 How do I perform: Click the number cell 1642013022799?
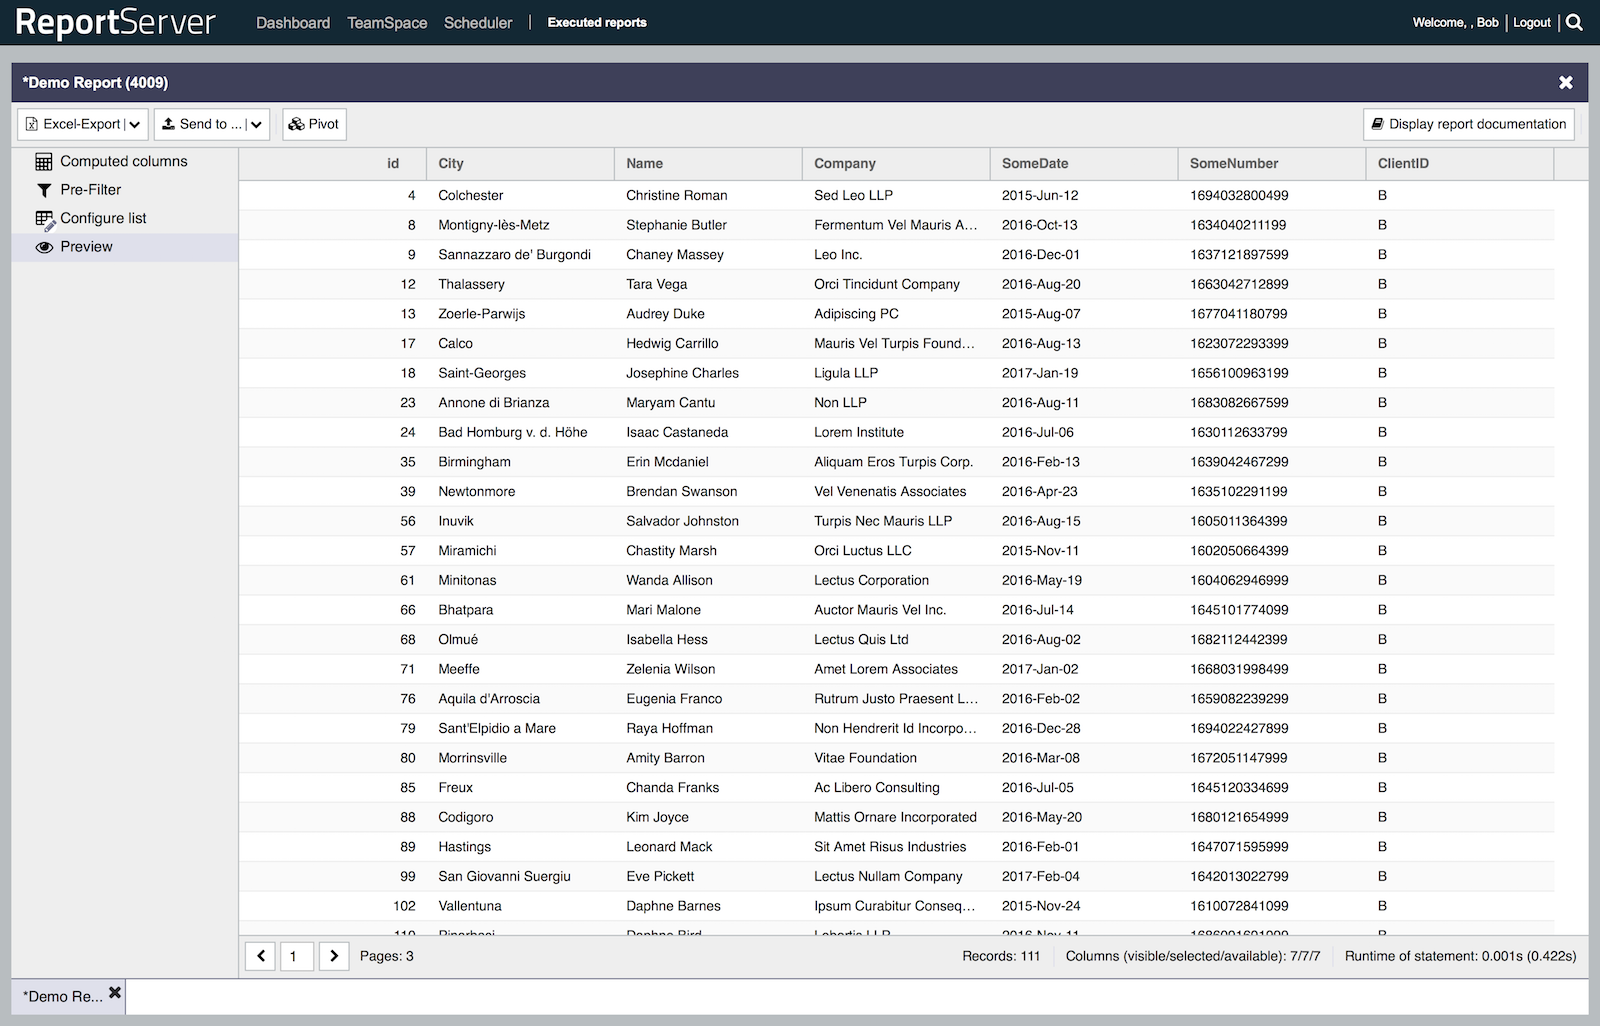click(1239, 876)
